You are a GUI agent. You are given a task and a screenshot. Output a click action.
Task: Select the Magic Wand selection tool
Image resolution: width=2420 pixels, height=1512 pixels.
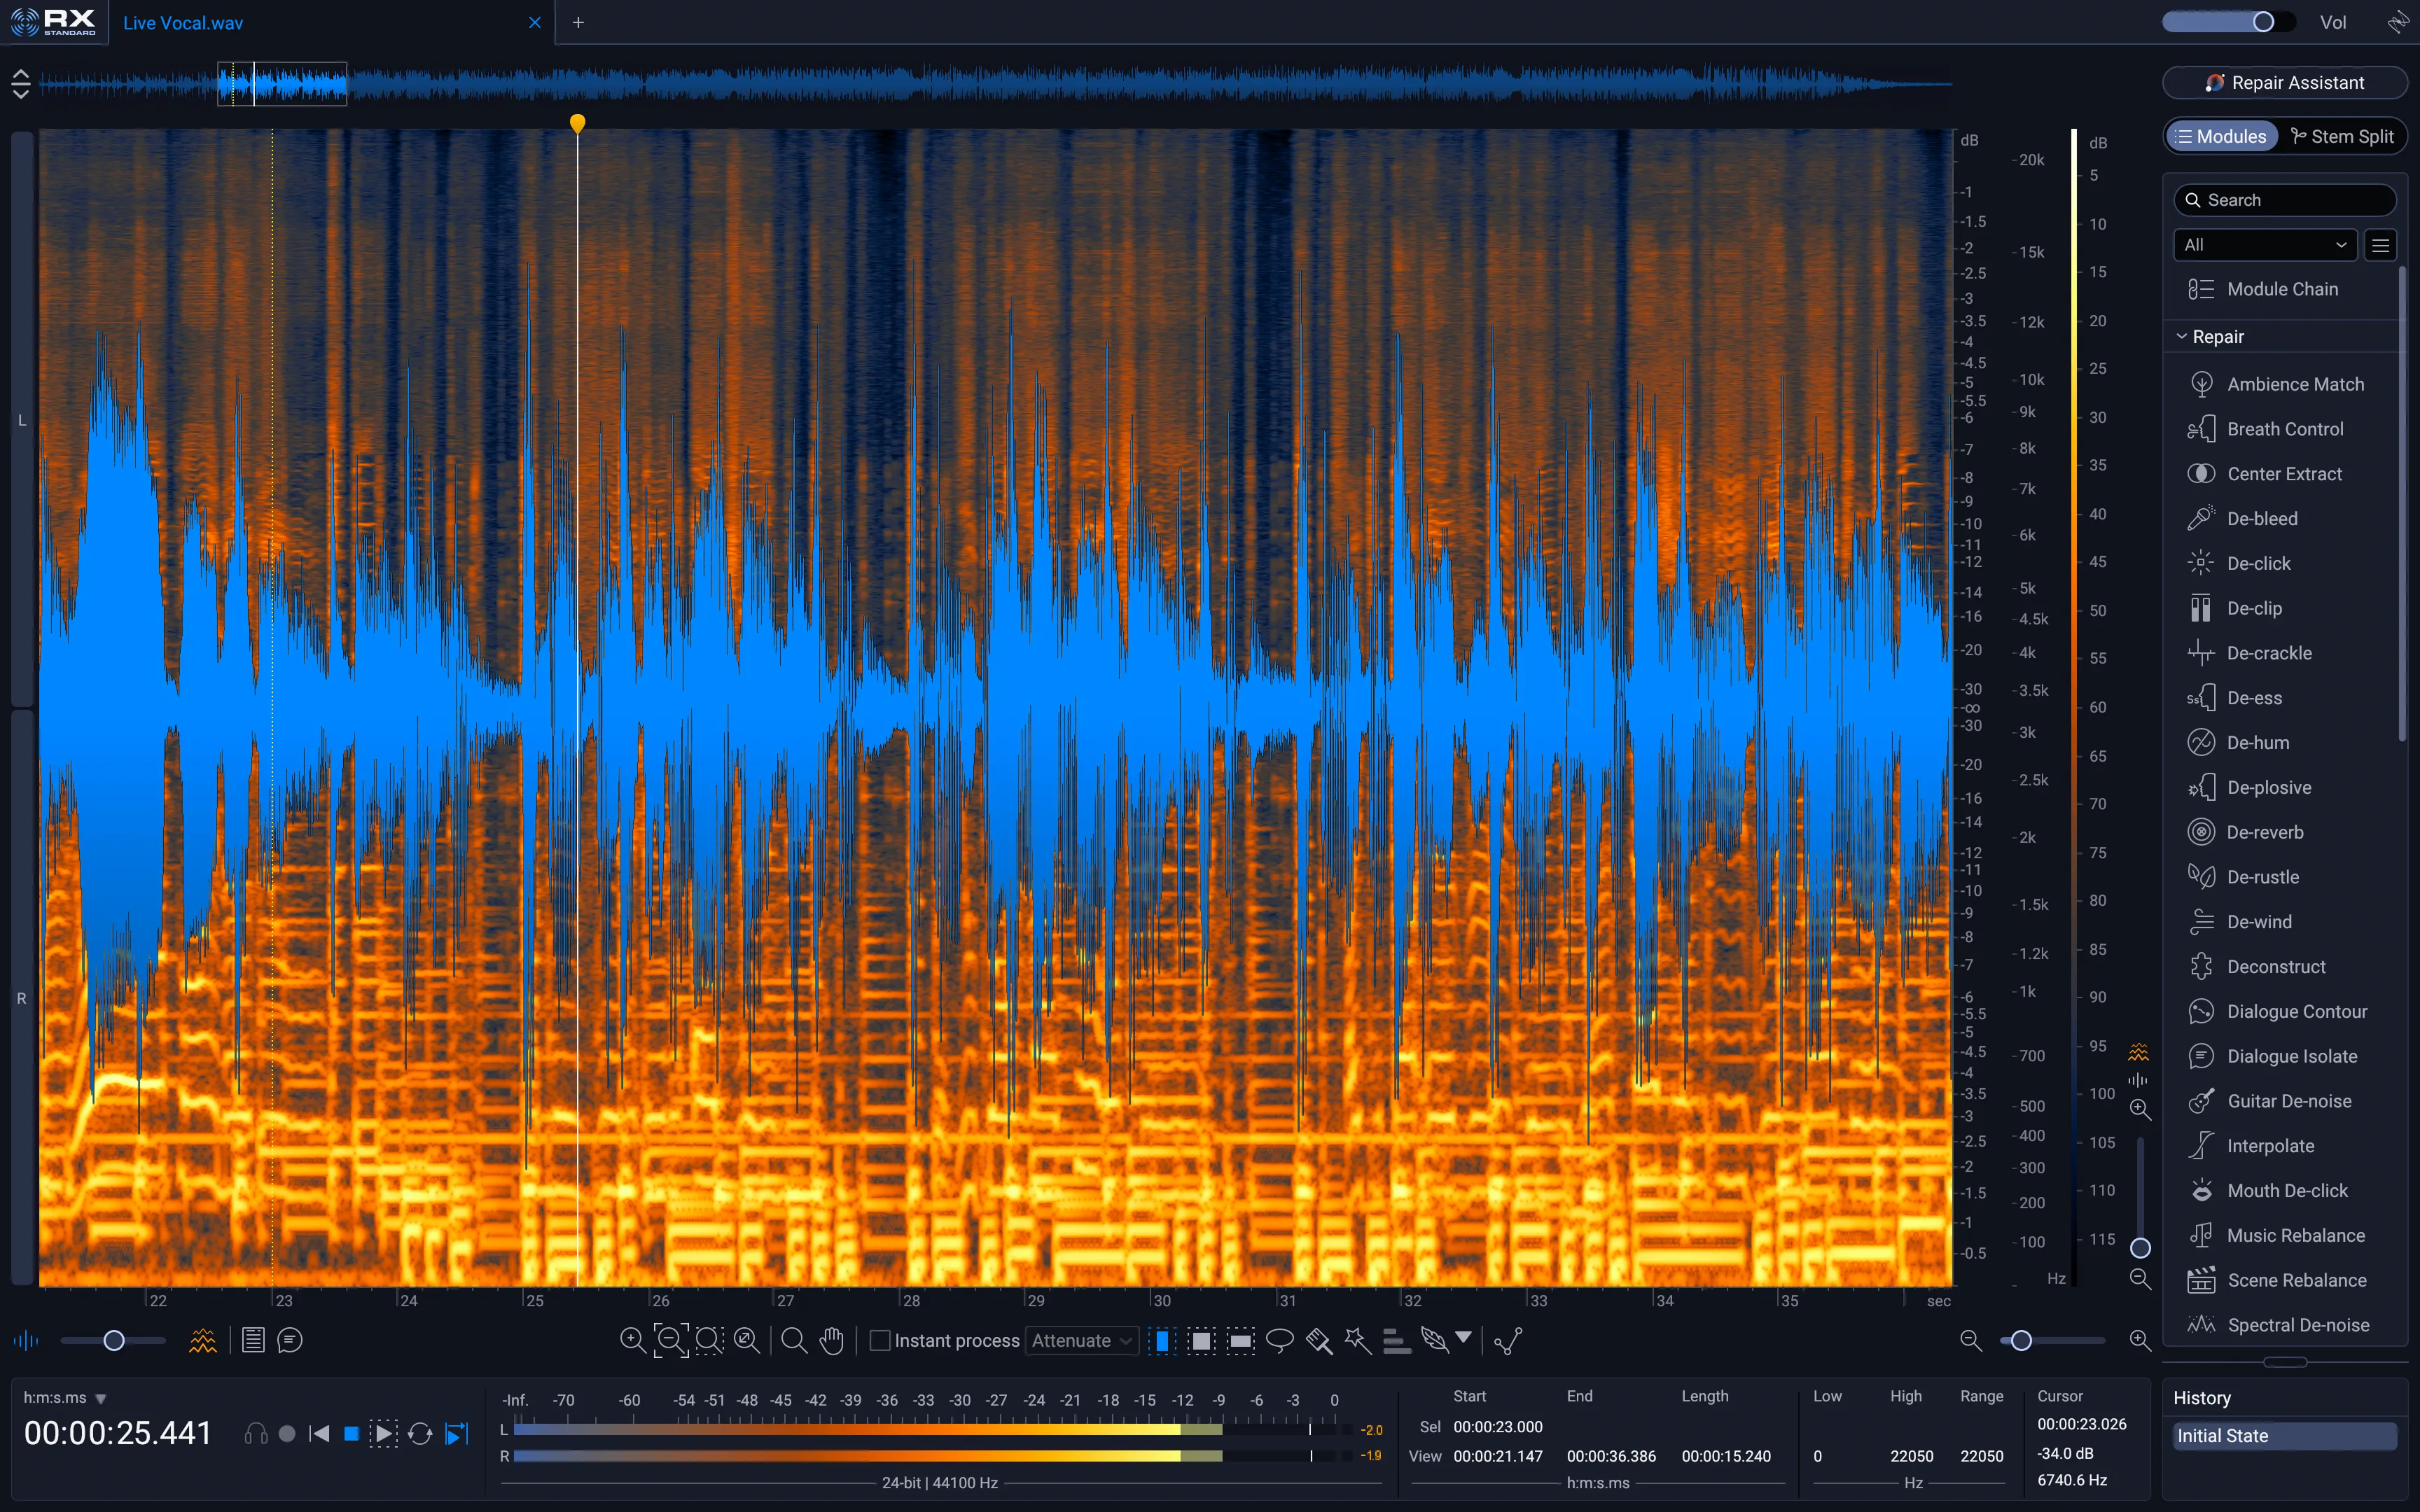click(x=1357, y=1340)
